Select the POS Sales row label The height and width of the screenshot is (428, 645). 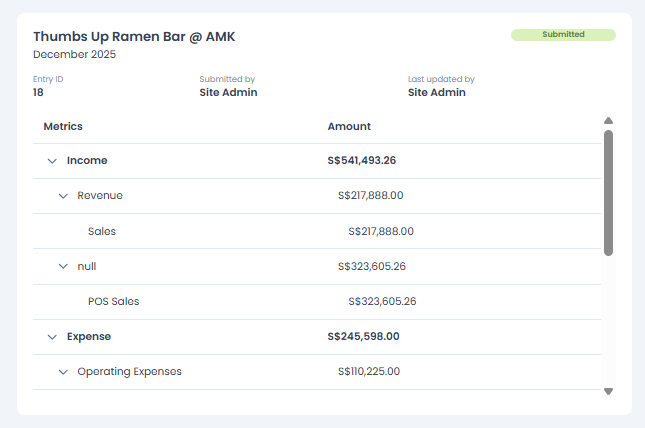click(113, 301)
